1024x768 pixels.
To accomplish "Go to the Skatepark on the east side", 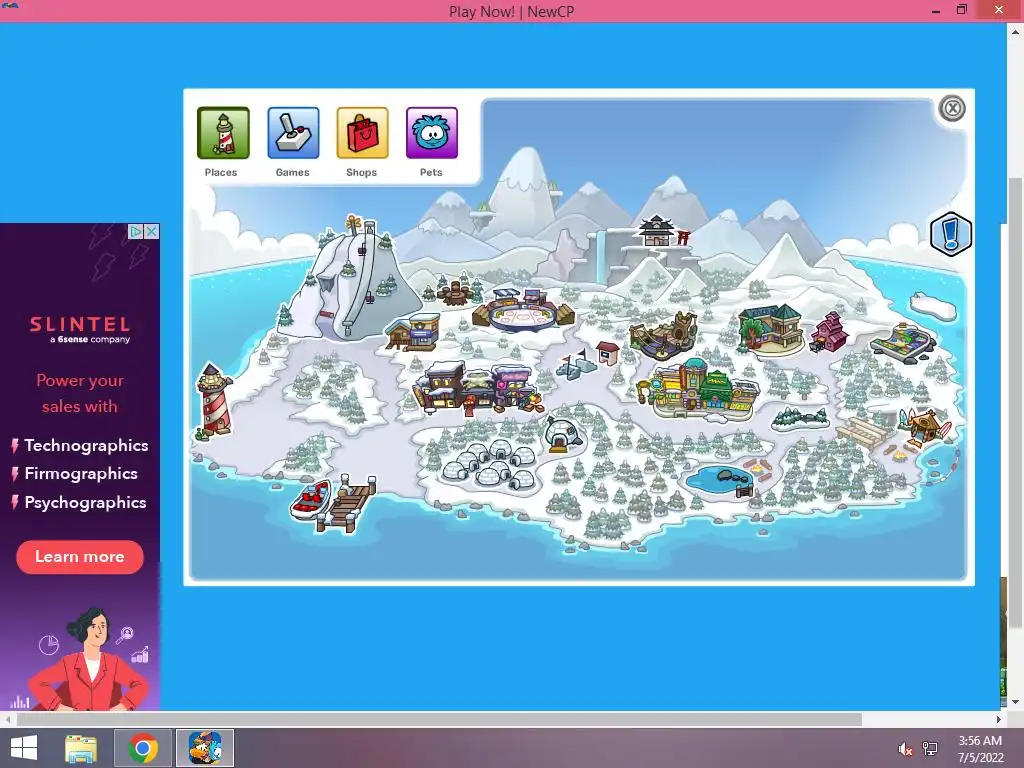I will [x=903, y=342].
